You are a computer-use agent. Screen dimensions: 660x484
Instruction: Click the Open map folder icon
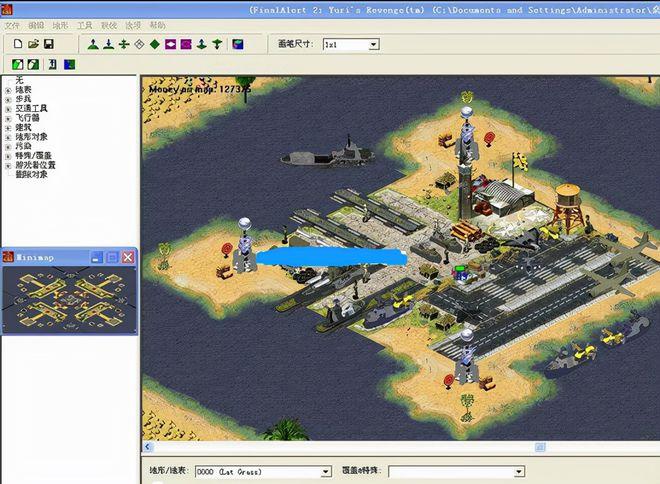pos(33,44)
